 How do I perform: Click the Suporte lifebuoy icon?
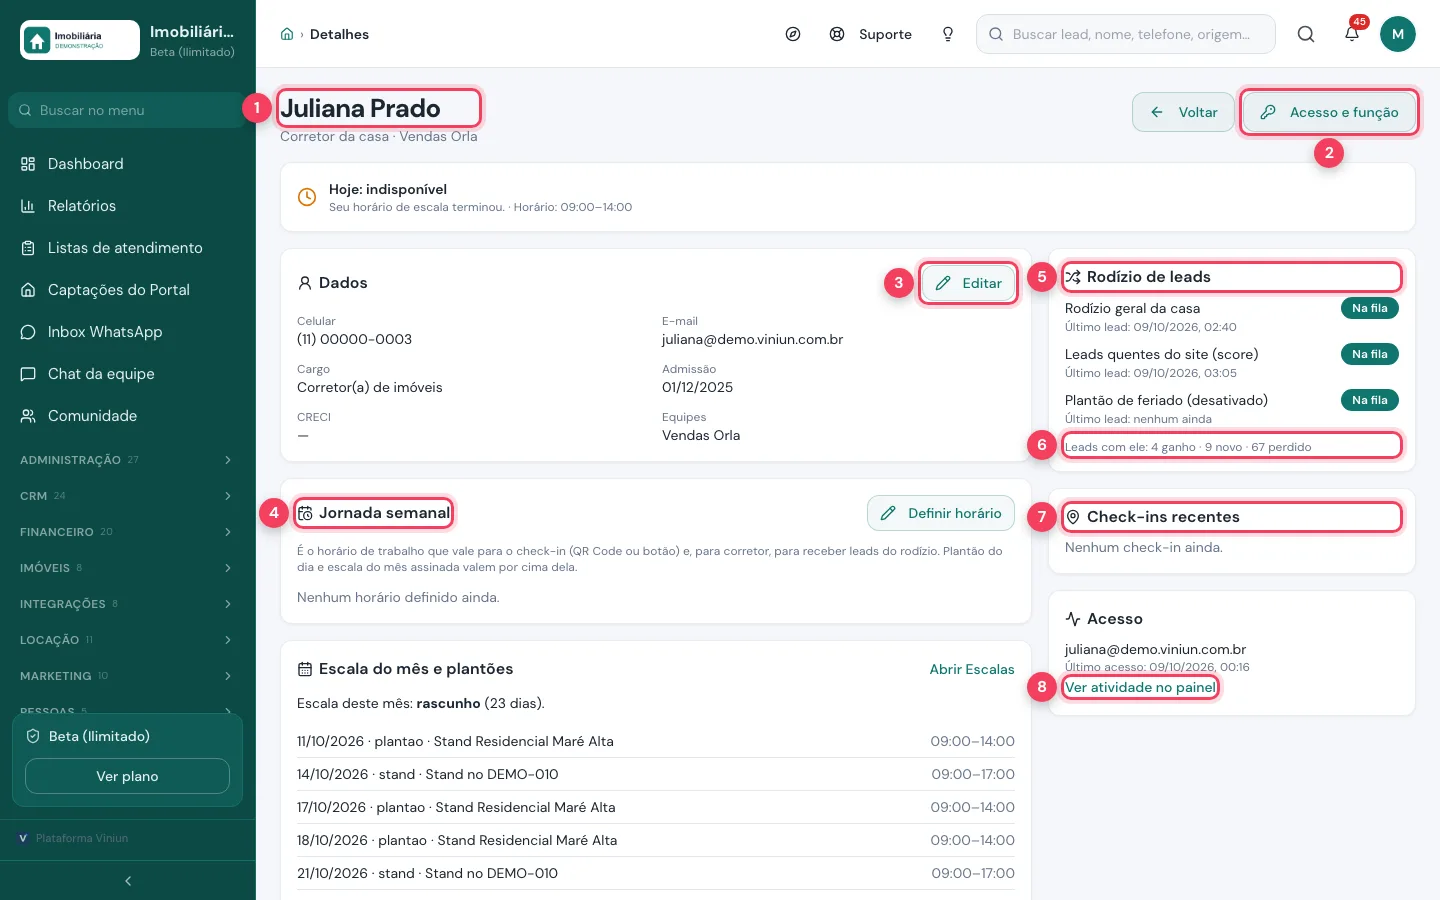[x=837, y=34]
